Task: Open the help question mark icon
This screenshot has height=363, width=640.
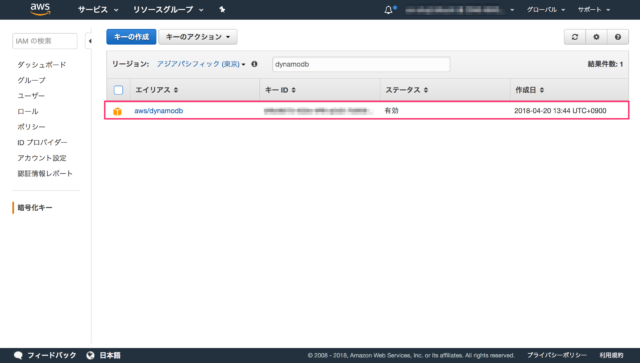Action: pyautogui.click(x=618, y=37)
